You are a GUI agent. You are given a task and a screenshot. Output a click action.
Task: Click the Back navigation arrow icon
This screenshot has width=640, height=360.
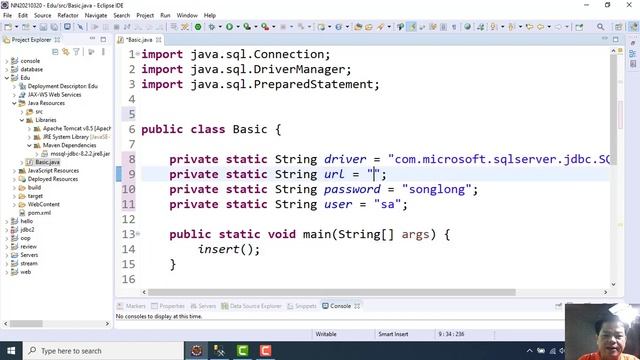coord(540,27)
